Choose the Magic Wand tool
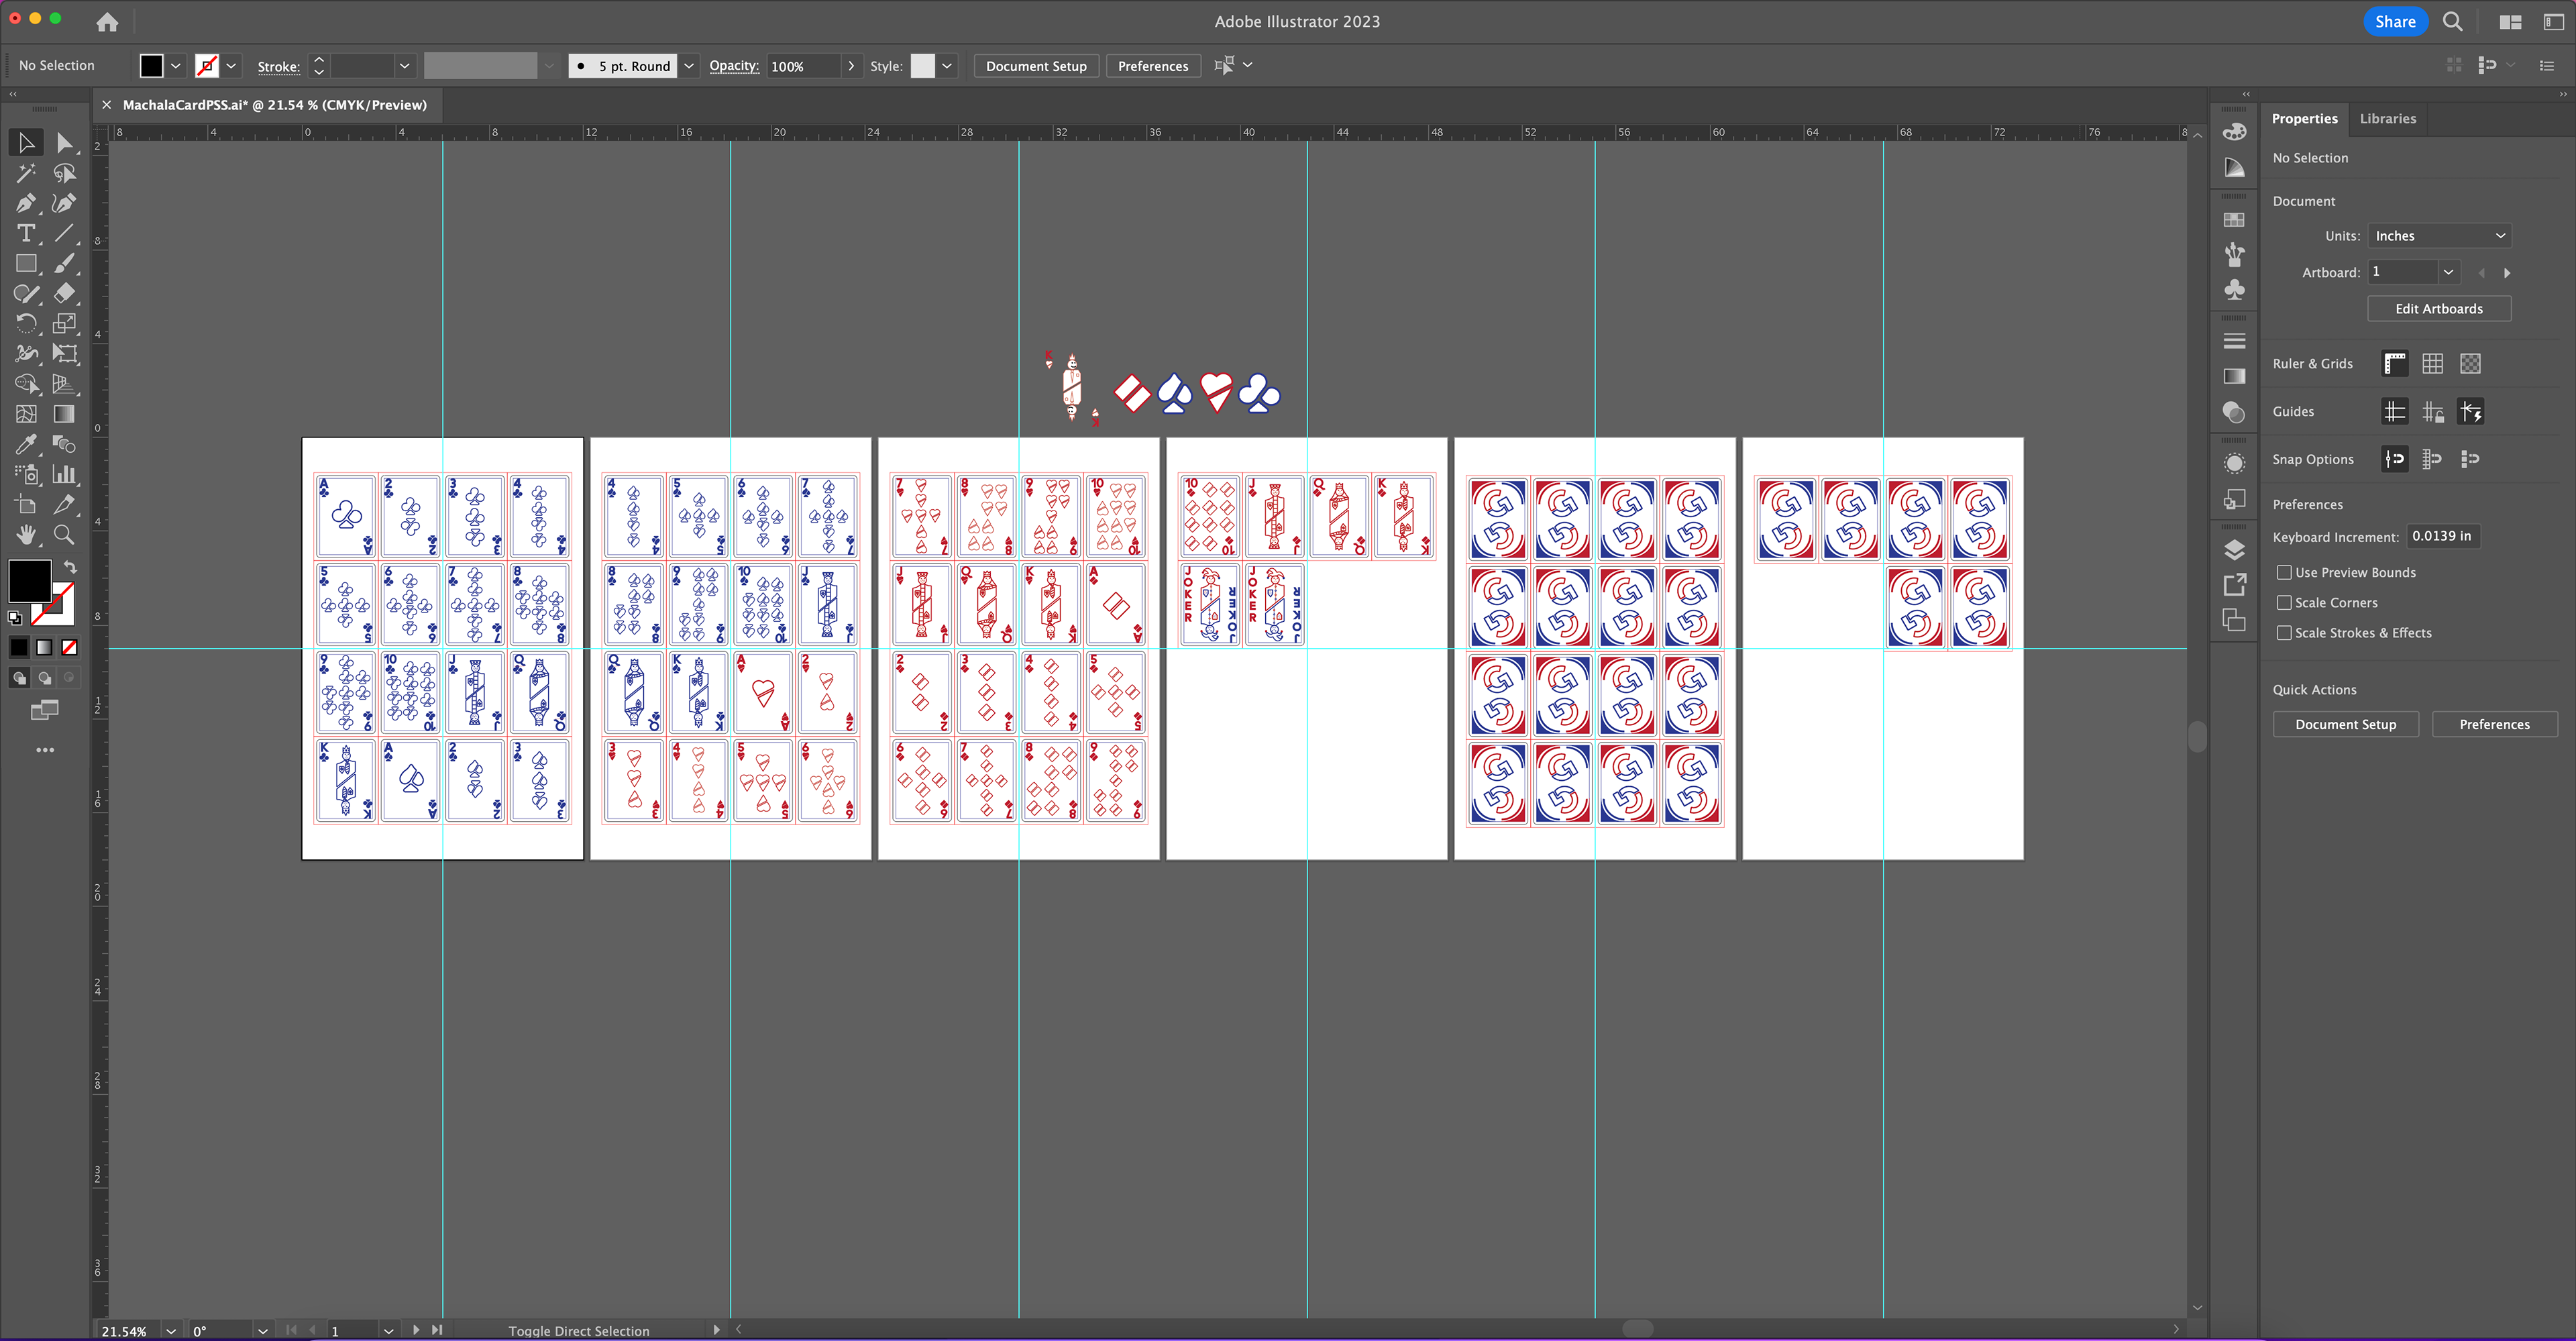The width and height of the screenshot is (2576, 1341). 26,173
